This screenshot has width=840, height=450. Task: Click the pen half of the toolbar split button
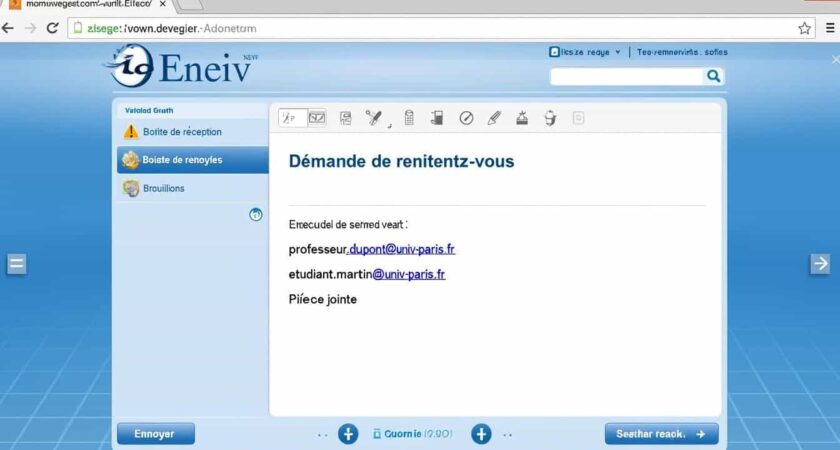coord(293,118)
